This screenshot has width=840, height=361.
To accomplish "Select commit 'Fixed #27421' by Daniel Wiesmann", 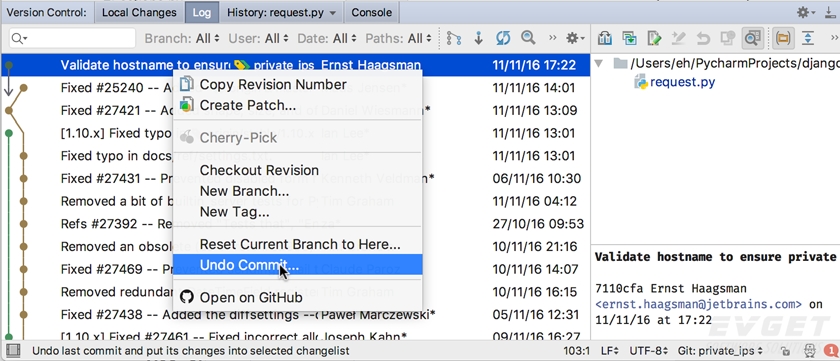I will tap(295, 110).
